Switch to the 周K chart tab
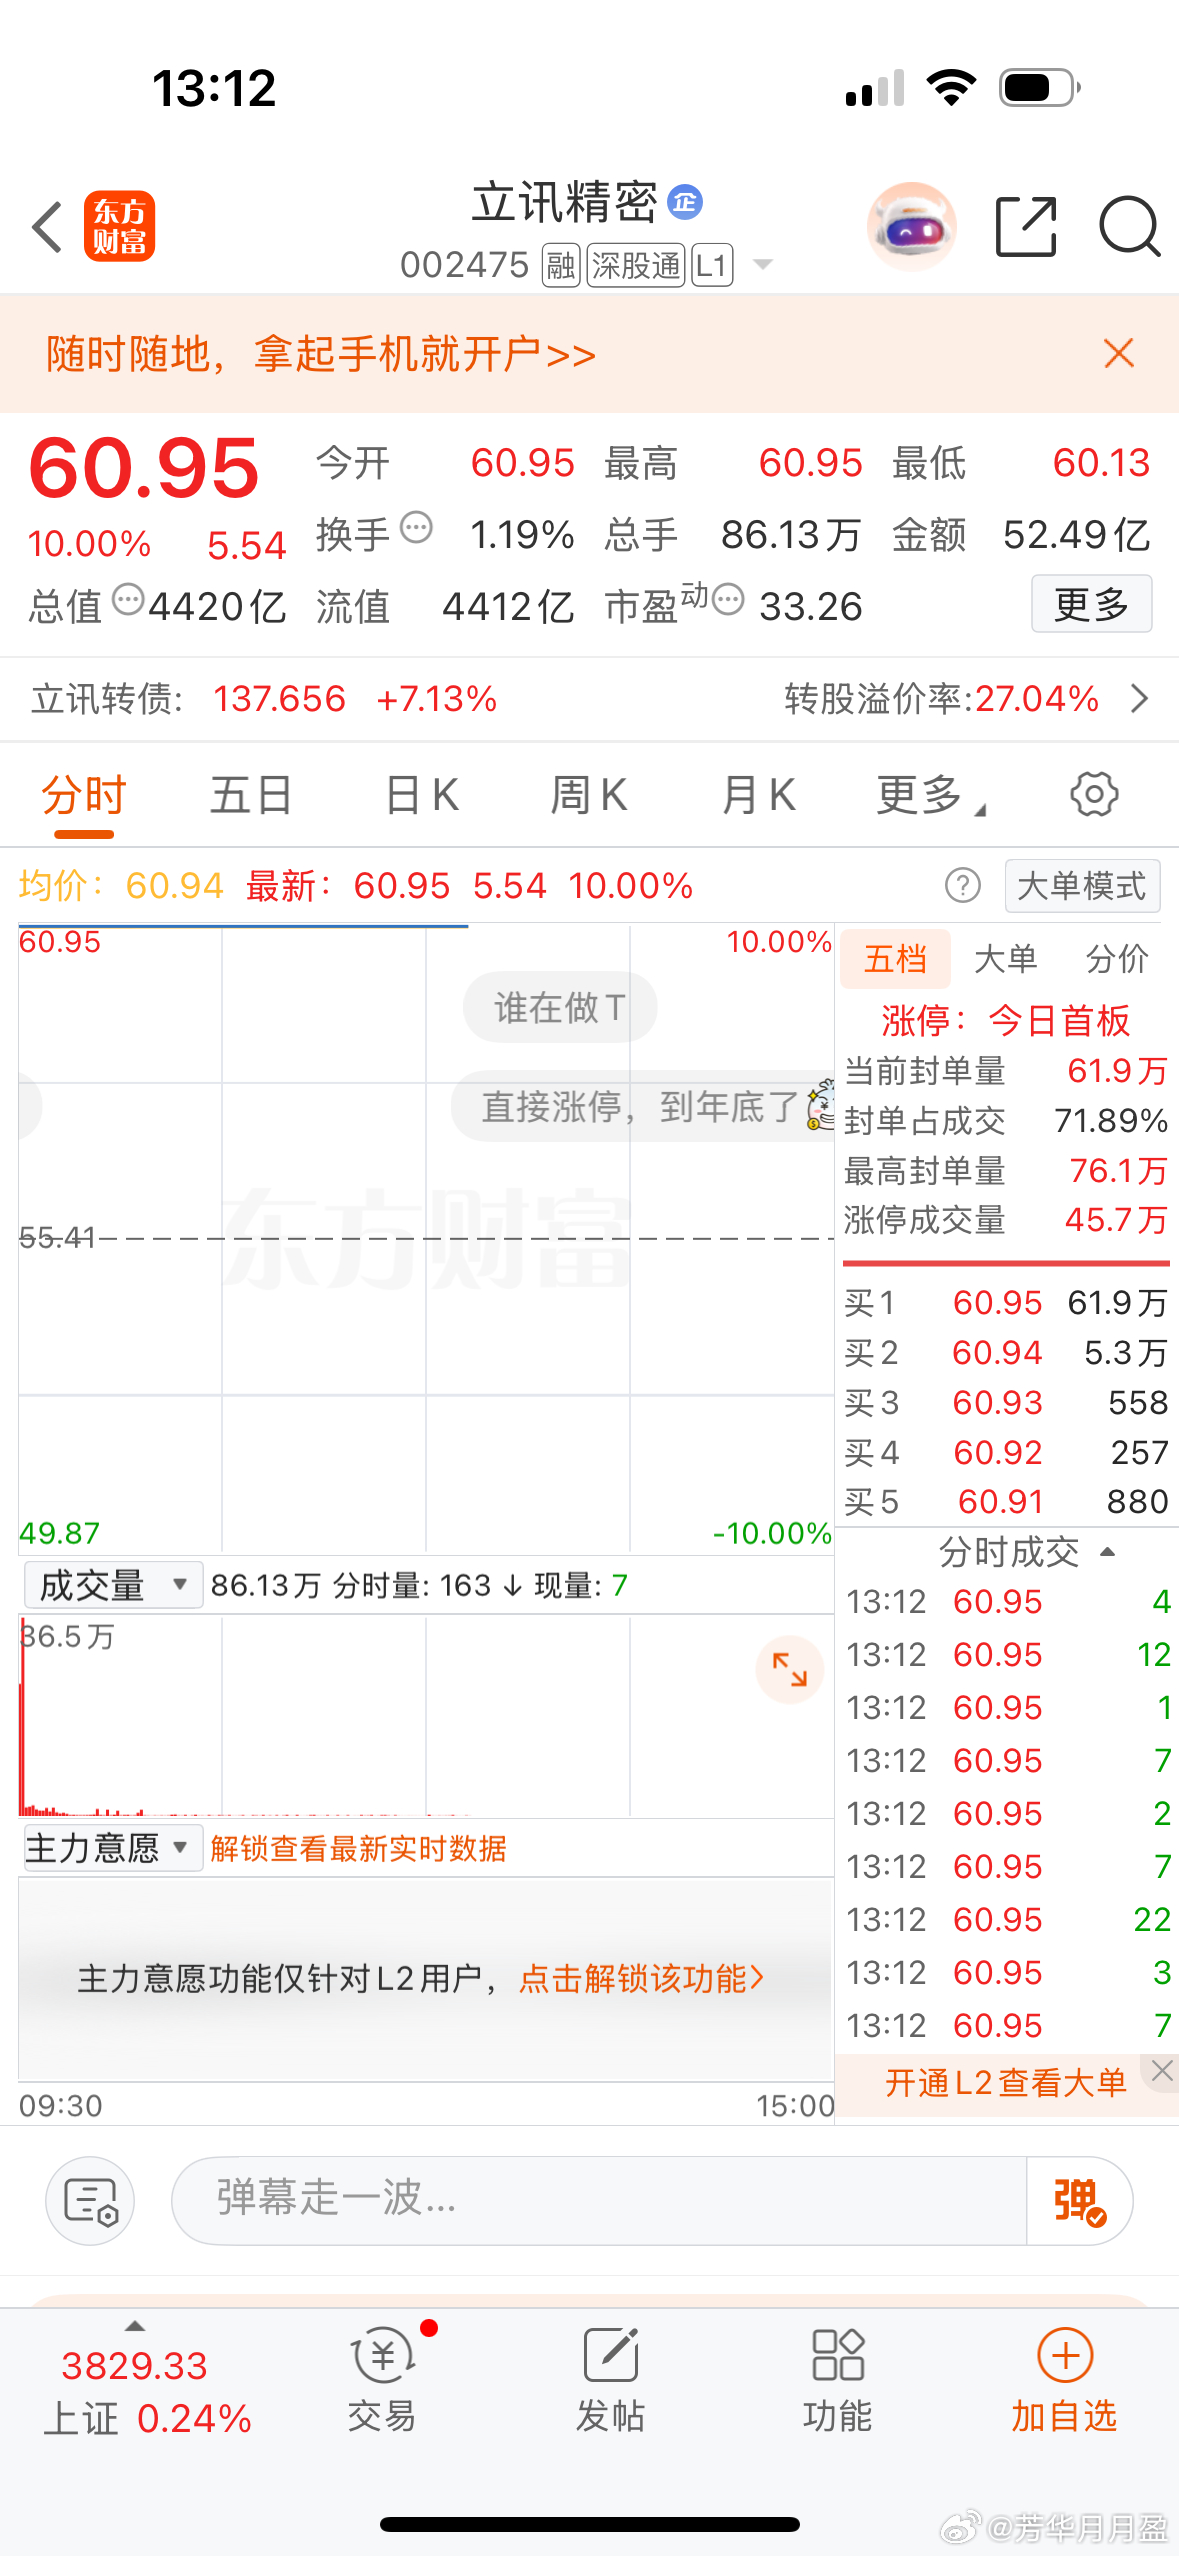Image resolution: width=1179 pixels, height=2556 pixels. click(589, 796)
